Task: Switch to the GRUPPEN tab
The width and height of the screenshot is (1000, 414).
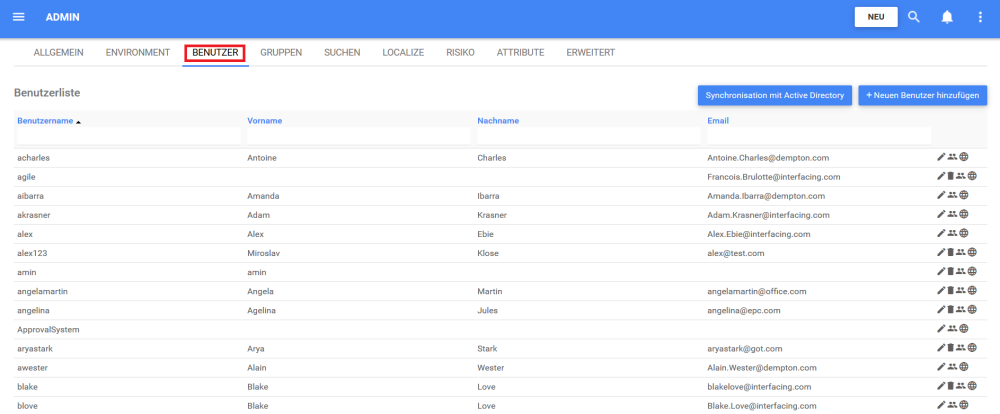Action: pos(281,52)
